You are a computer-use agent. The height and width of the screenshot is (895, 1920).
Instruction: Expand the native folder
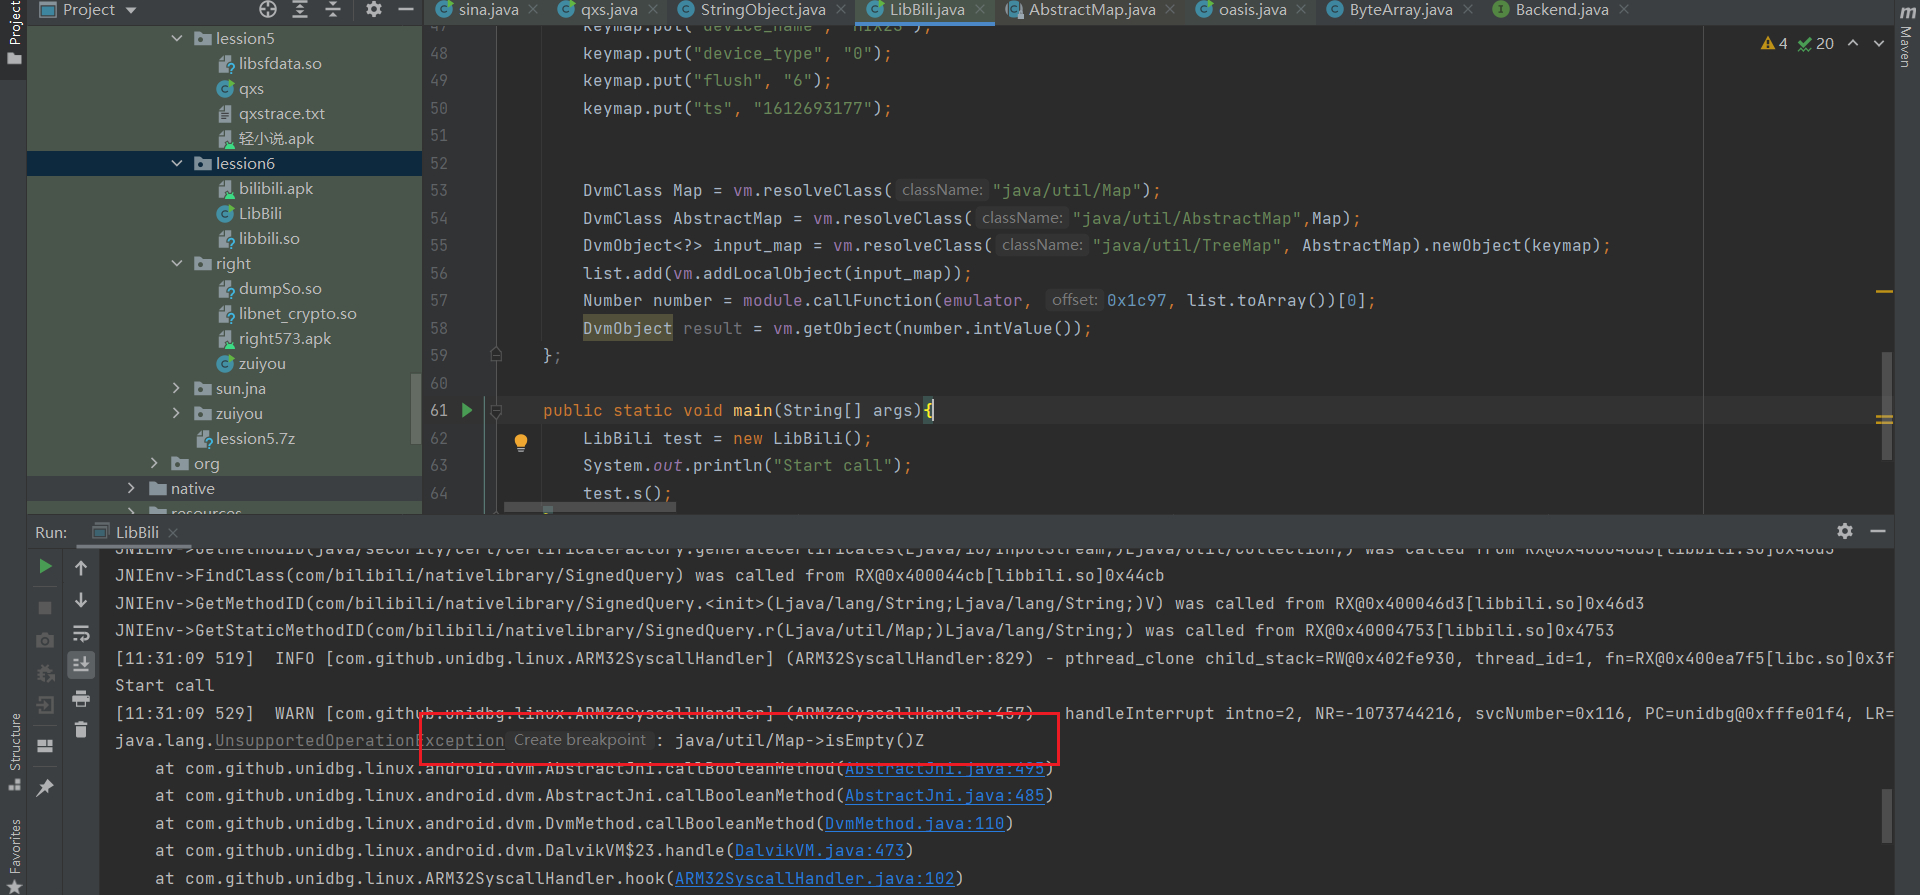[131, 488]
